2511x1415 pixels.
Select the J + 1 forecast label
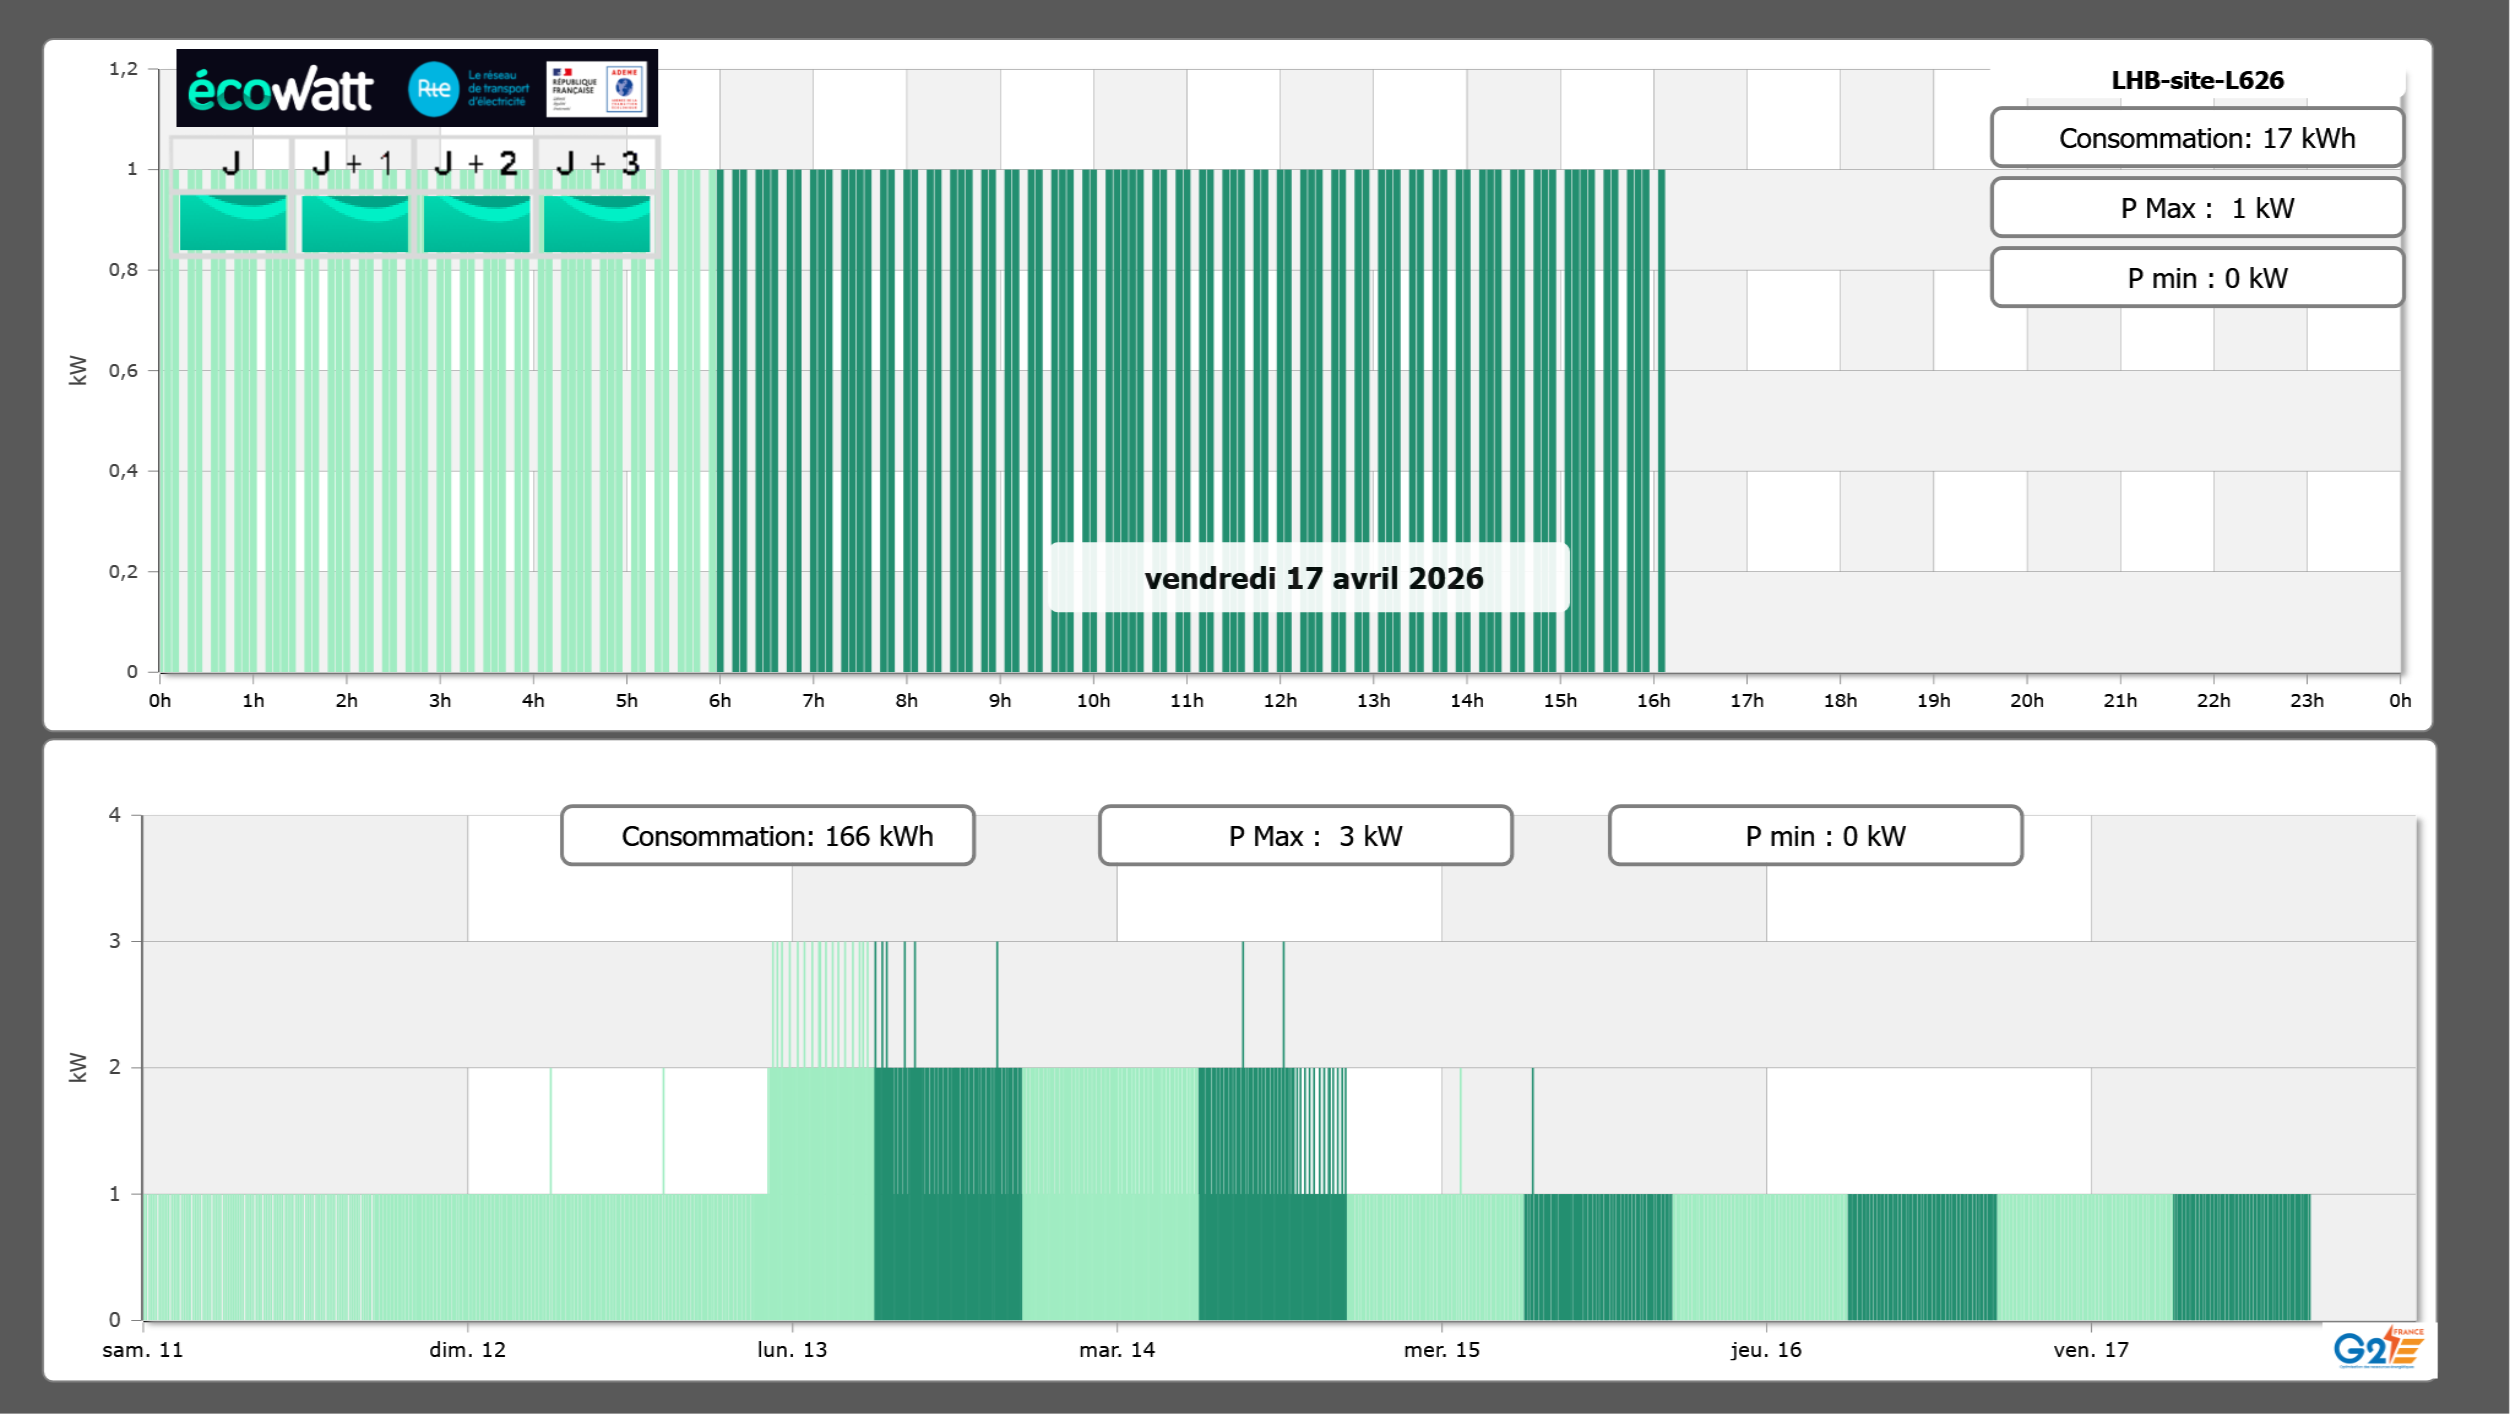pyautogui.click(x=353, y=163)
